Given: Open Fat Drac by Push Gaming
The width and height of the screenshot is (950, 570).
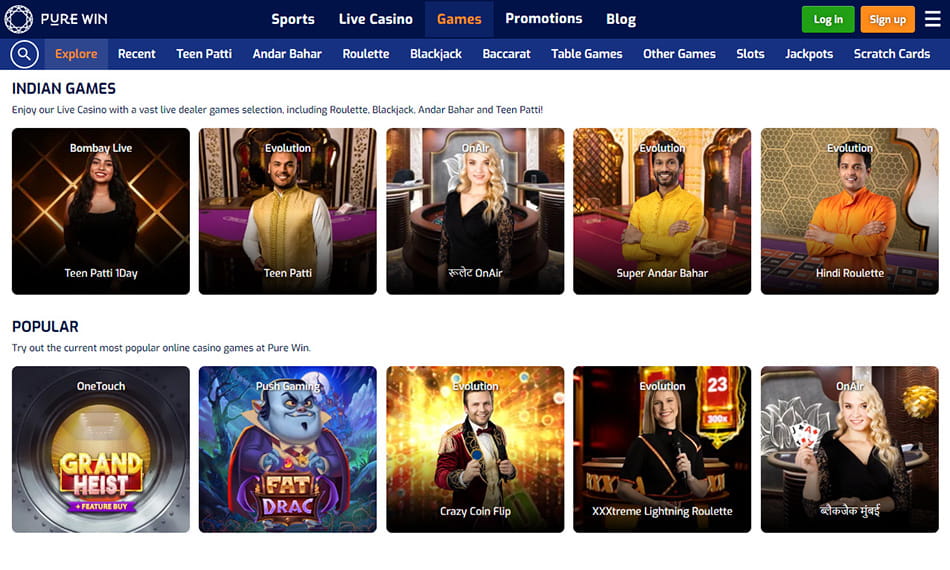Looking at the screenshot, I should (x=288, y=449).
